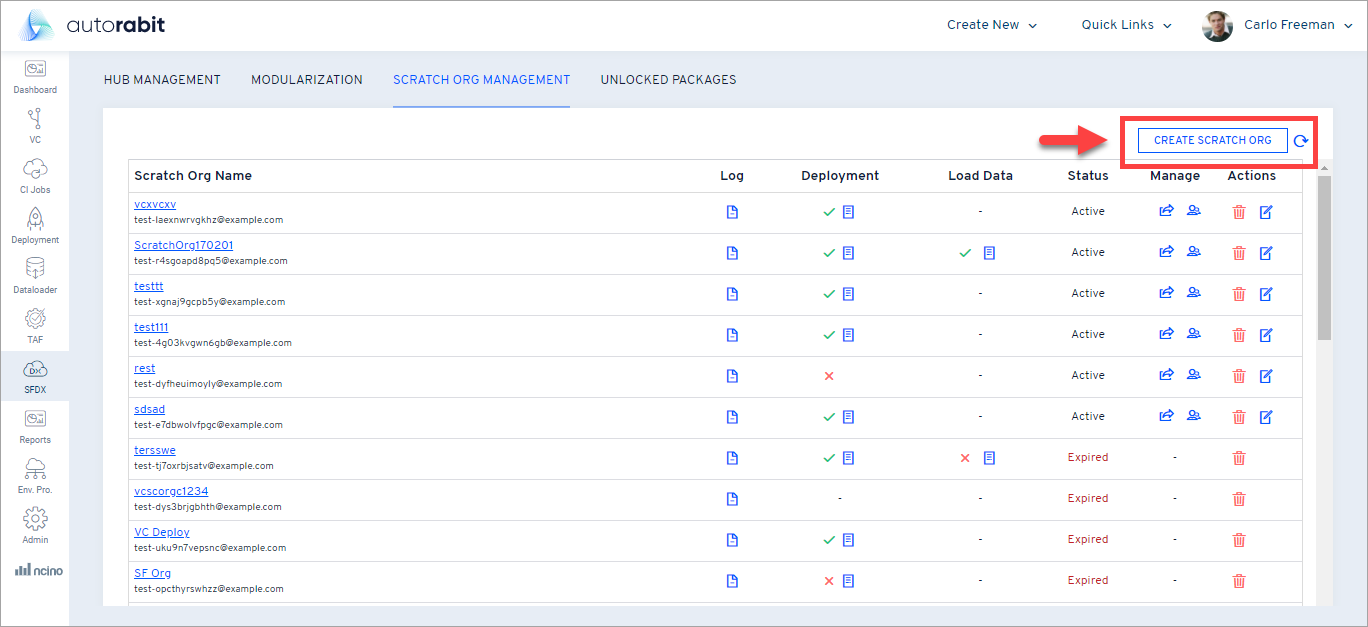This screenshot has width=1368, height=627.
Task: Click the Create Scratch Org button
Action: click(x=1212, y=141)
